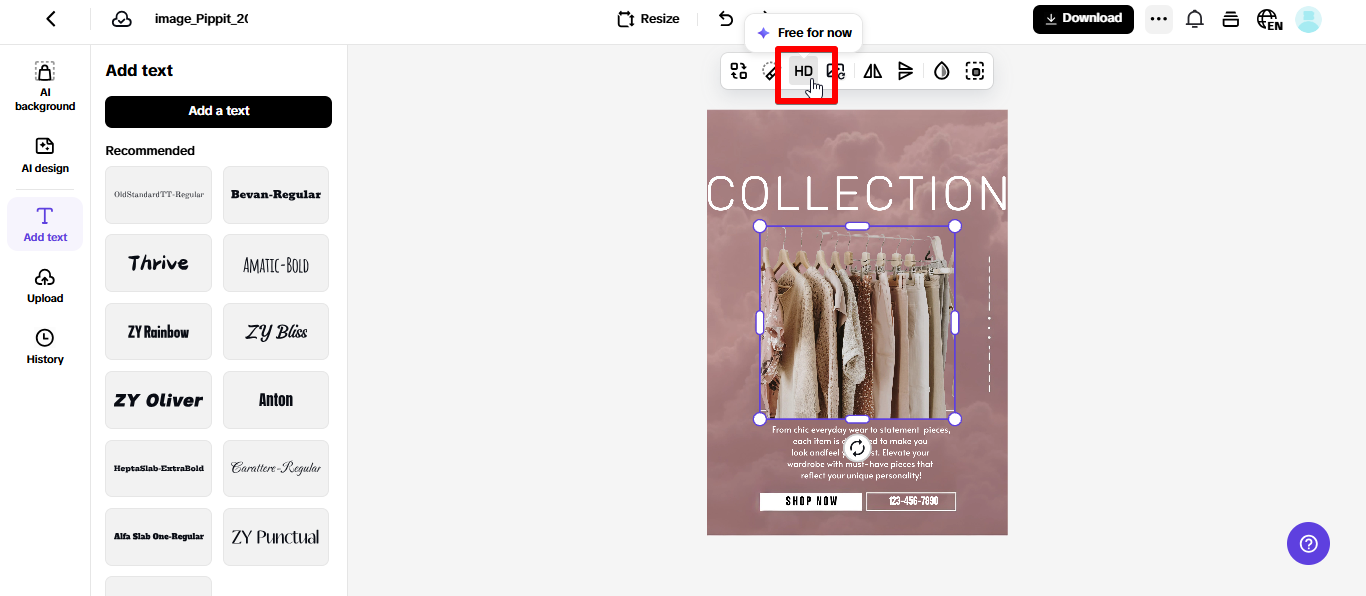1366x596 pixels.
Task: Click the top-left resize handle of the photo
Action: (x=760, y=227)
